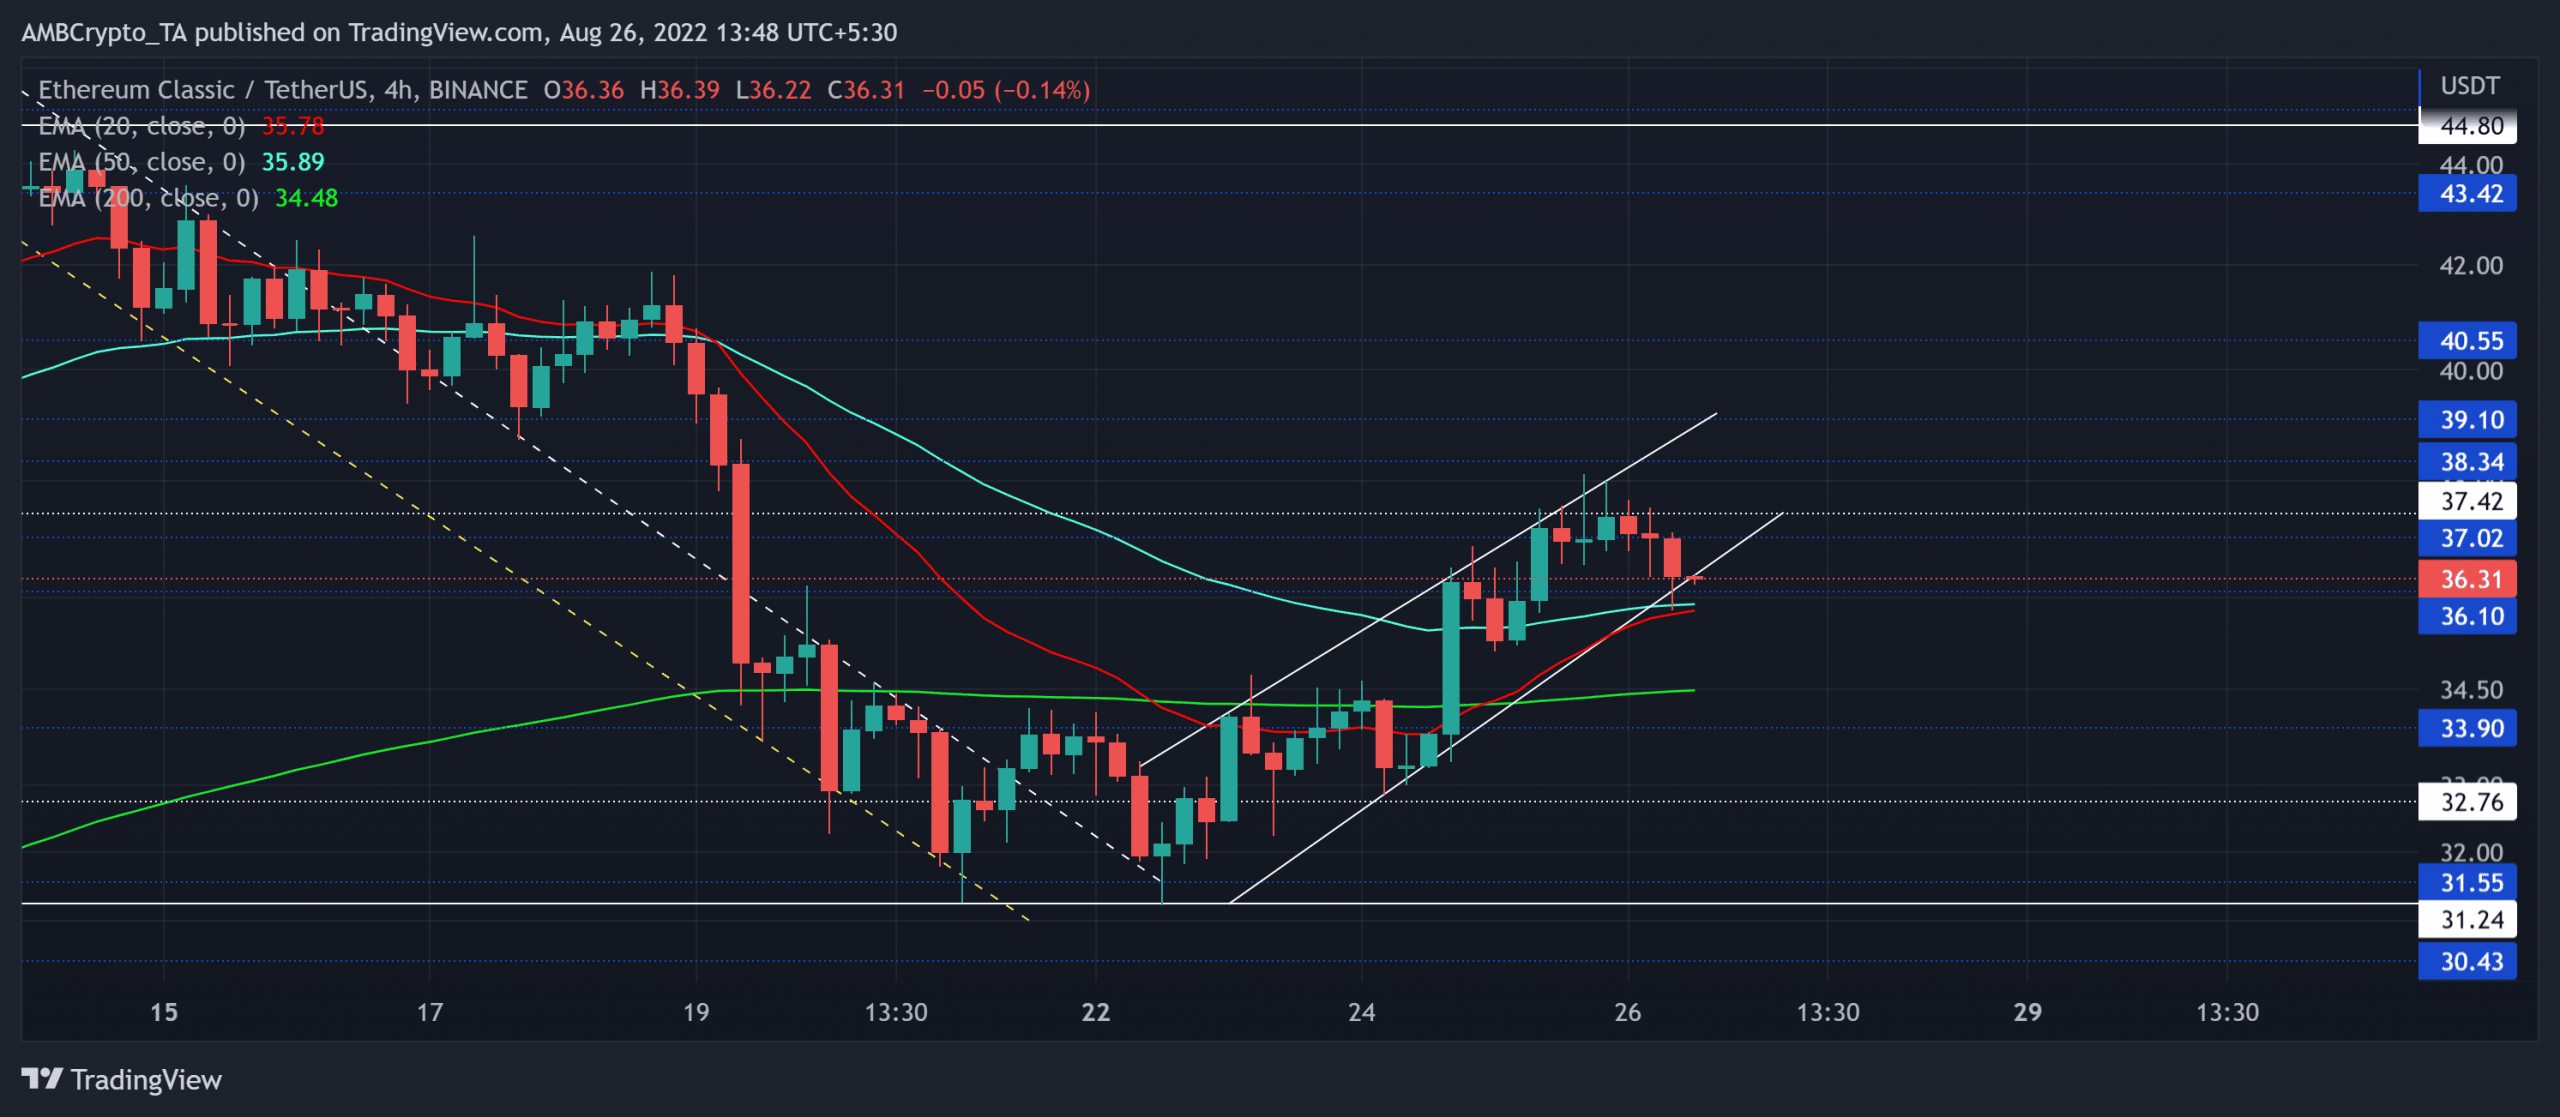Click the 32.00 axis price label
This screenshot has height=1117, width=2560.
(x=2471, y=853)
